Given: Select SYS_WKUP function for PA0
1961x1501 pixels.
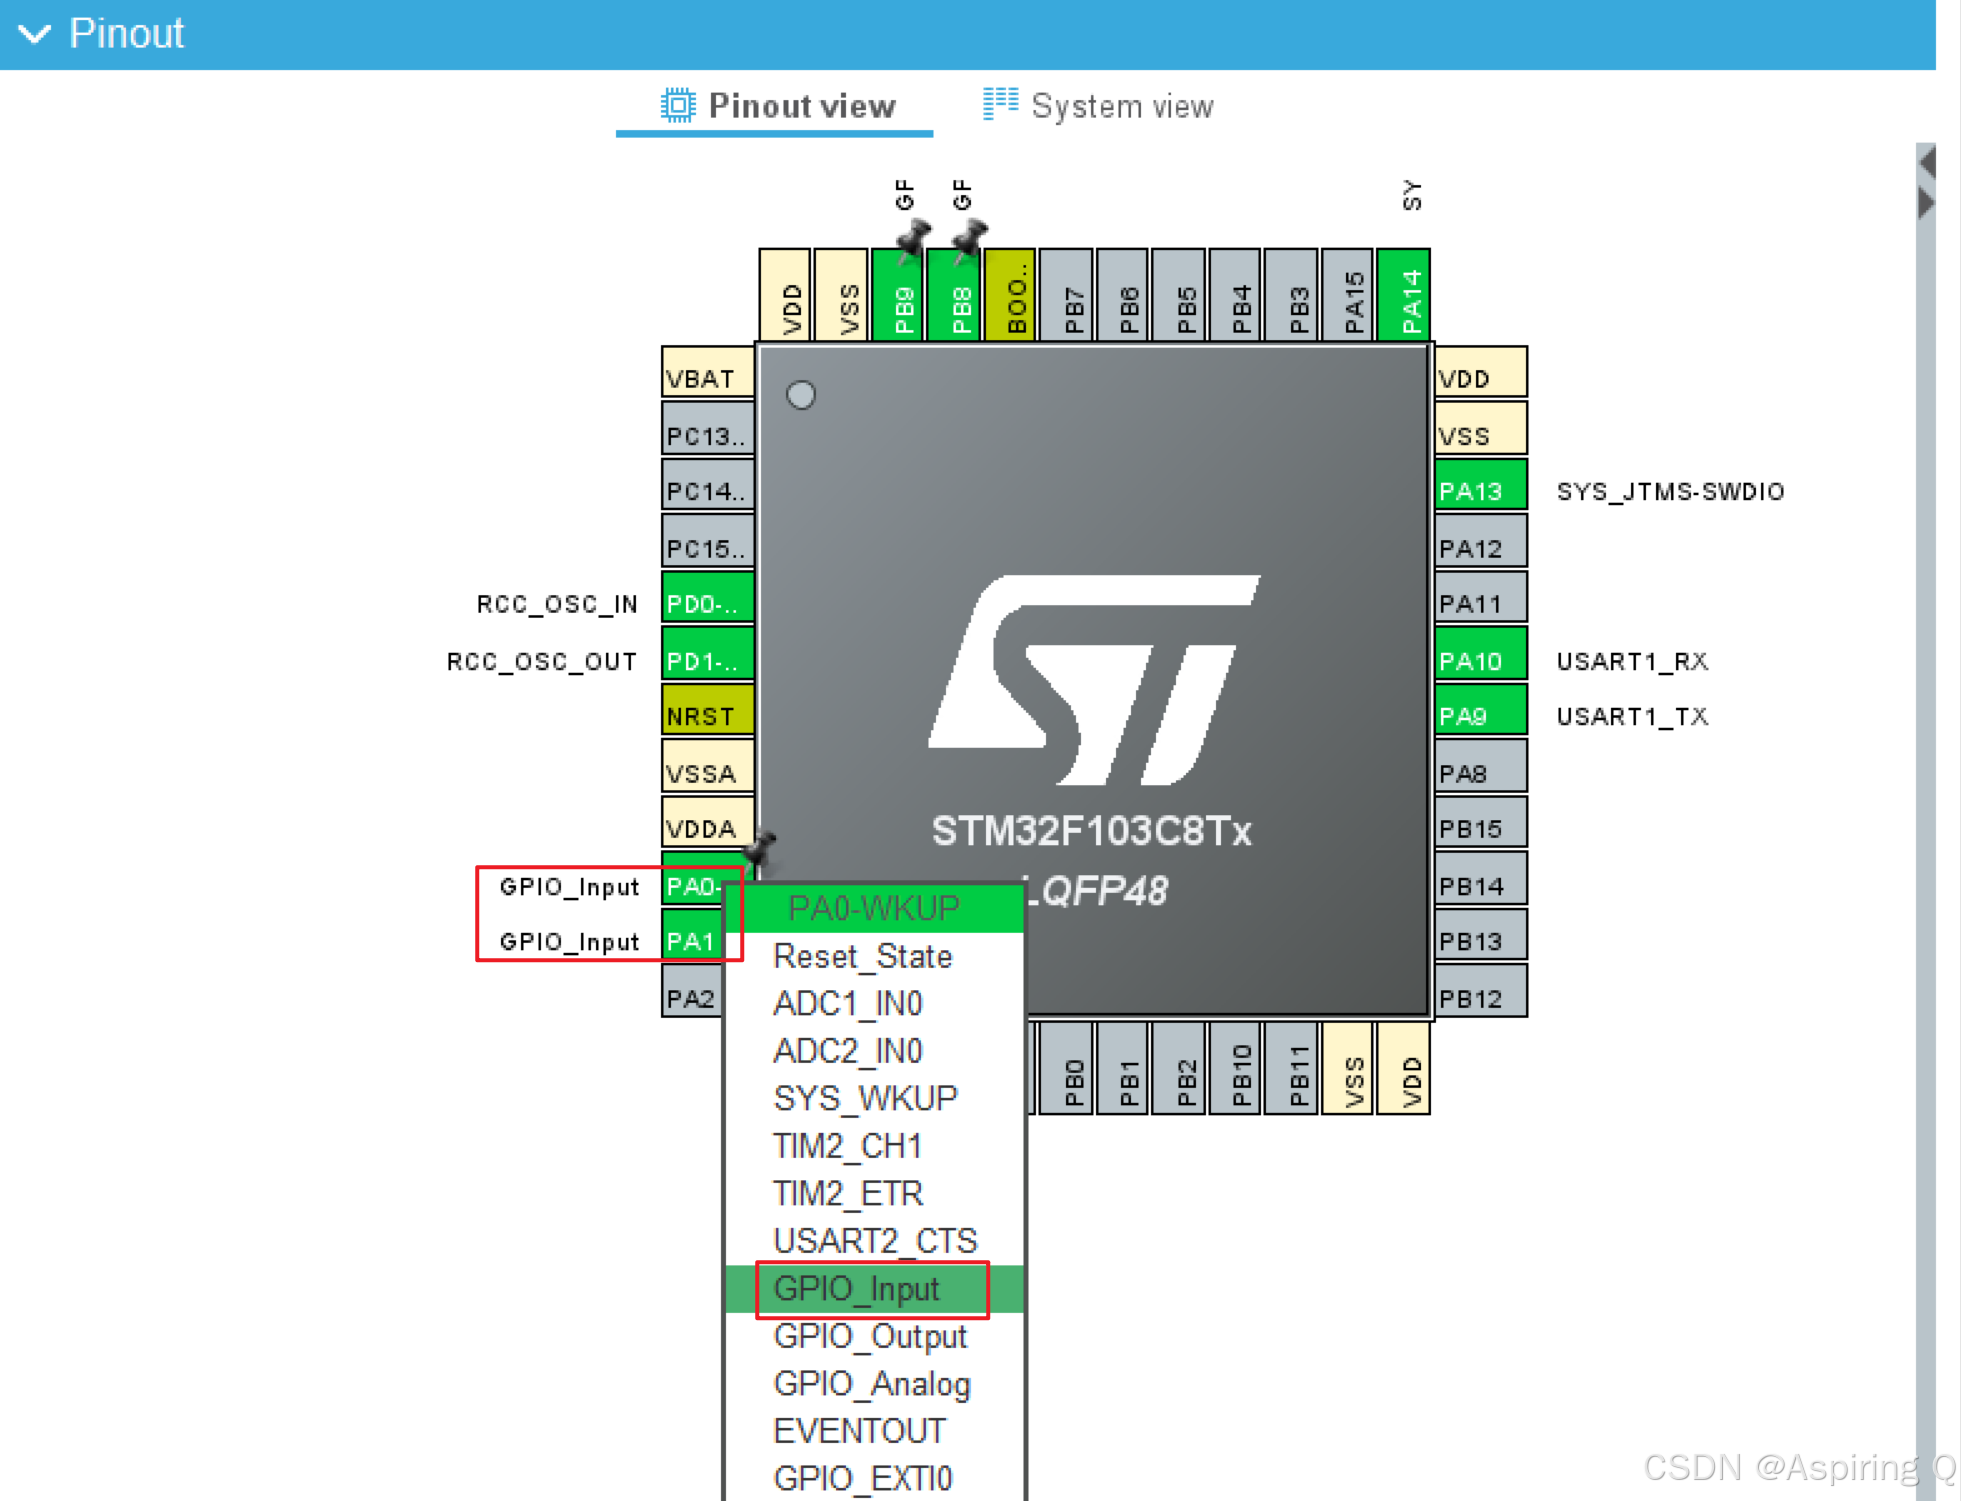Looking at the screenshot, I should [x=865, y=1099].
